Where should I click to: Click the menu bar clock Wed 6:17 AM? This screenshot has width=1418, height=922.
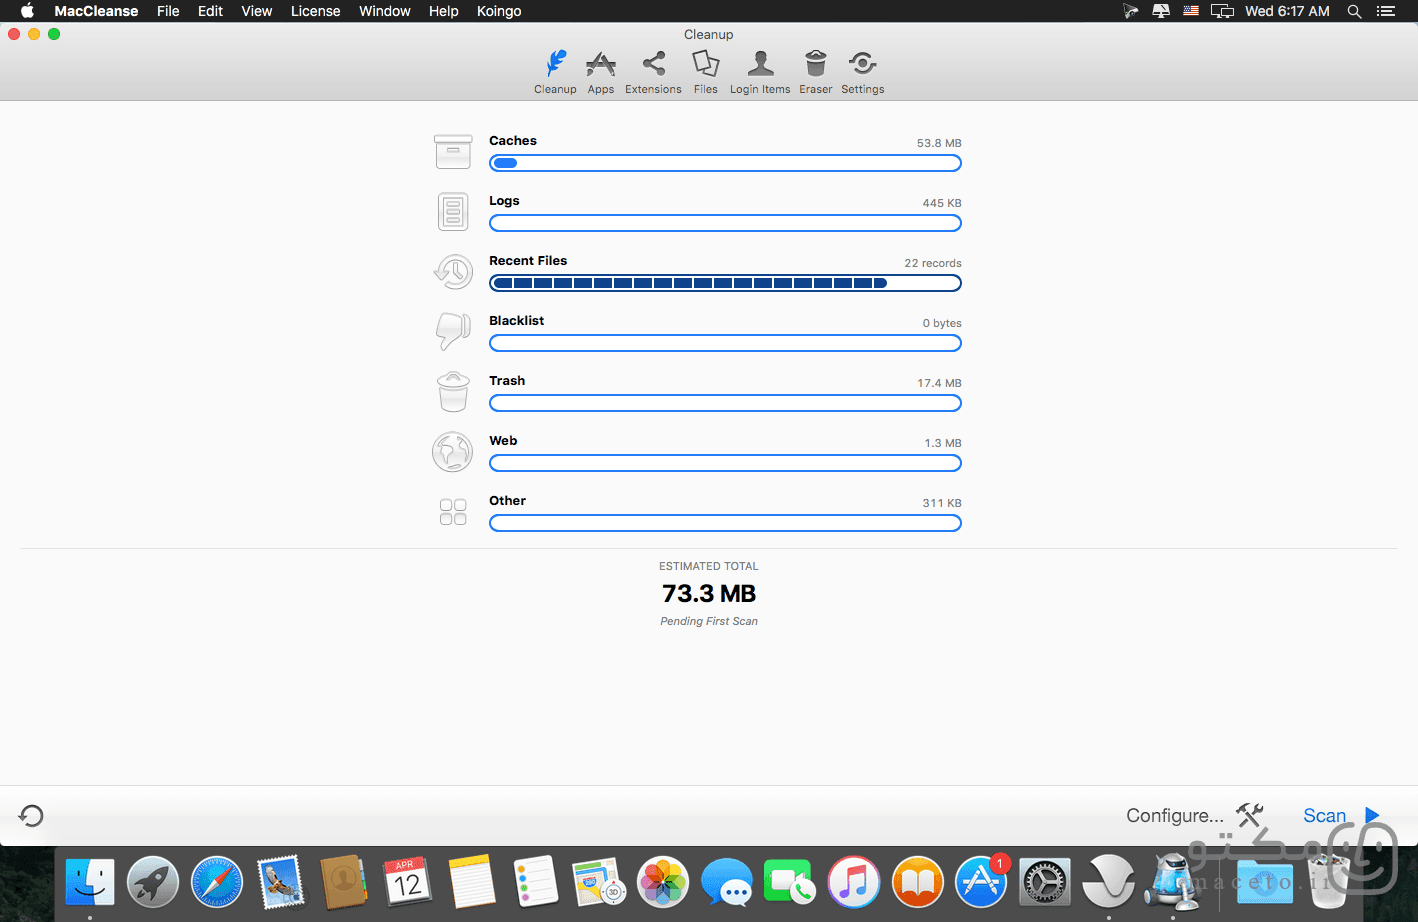click(1287, 11)
